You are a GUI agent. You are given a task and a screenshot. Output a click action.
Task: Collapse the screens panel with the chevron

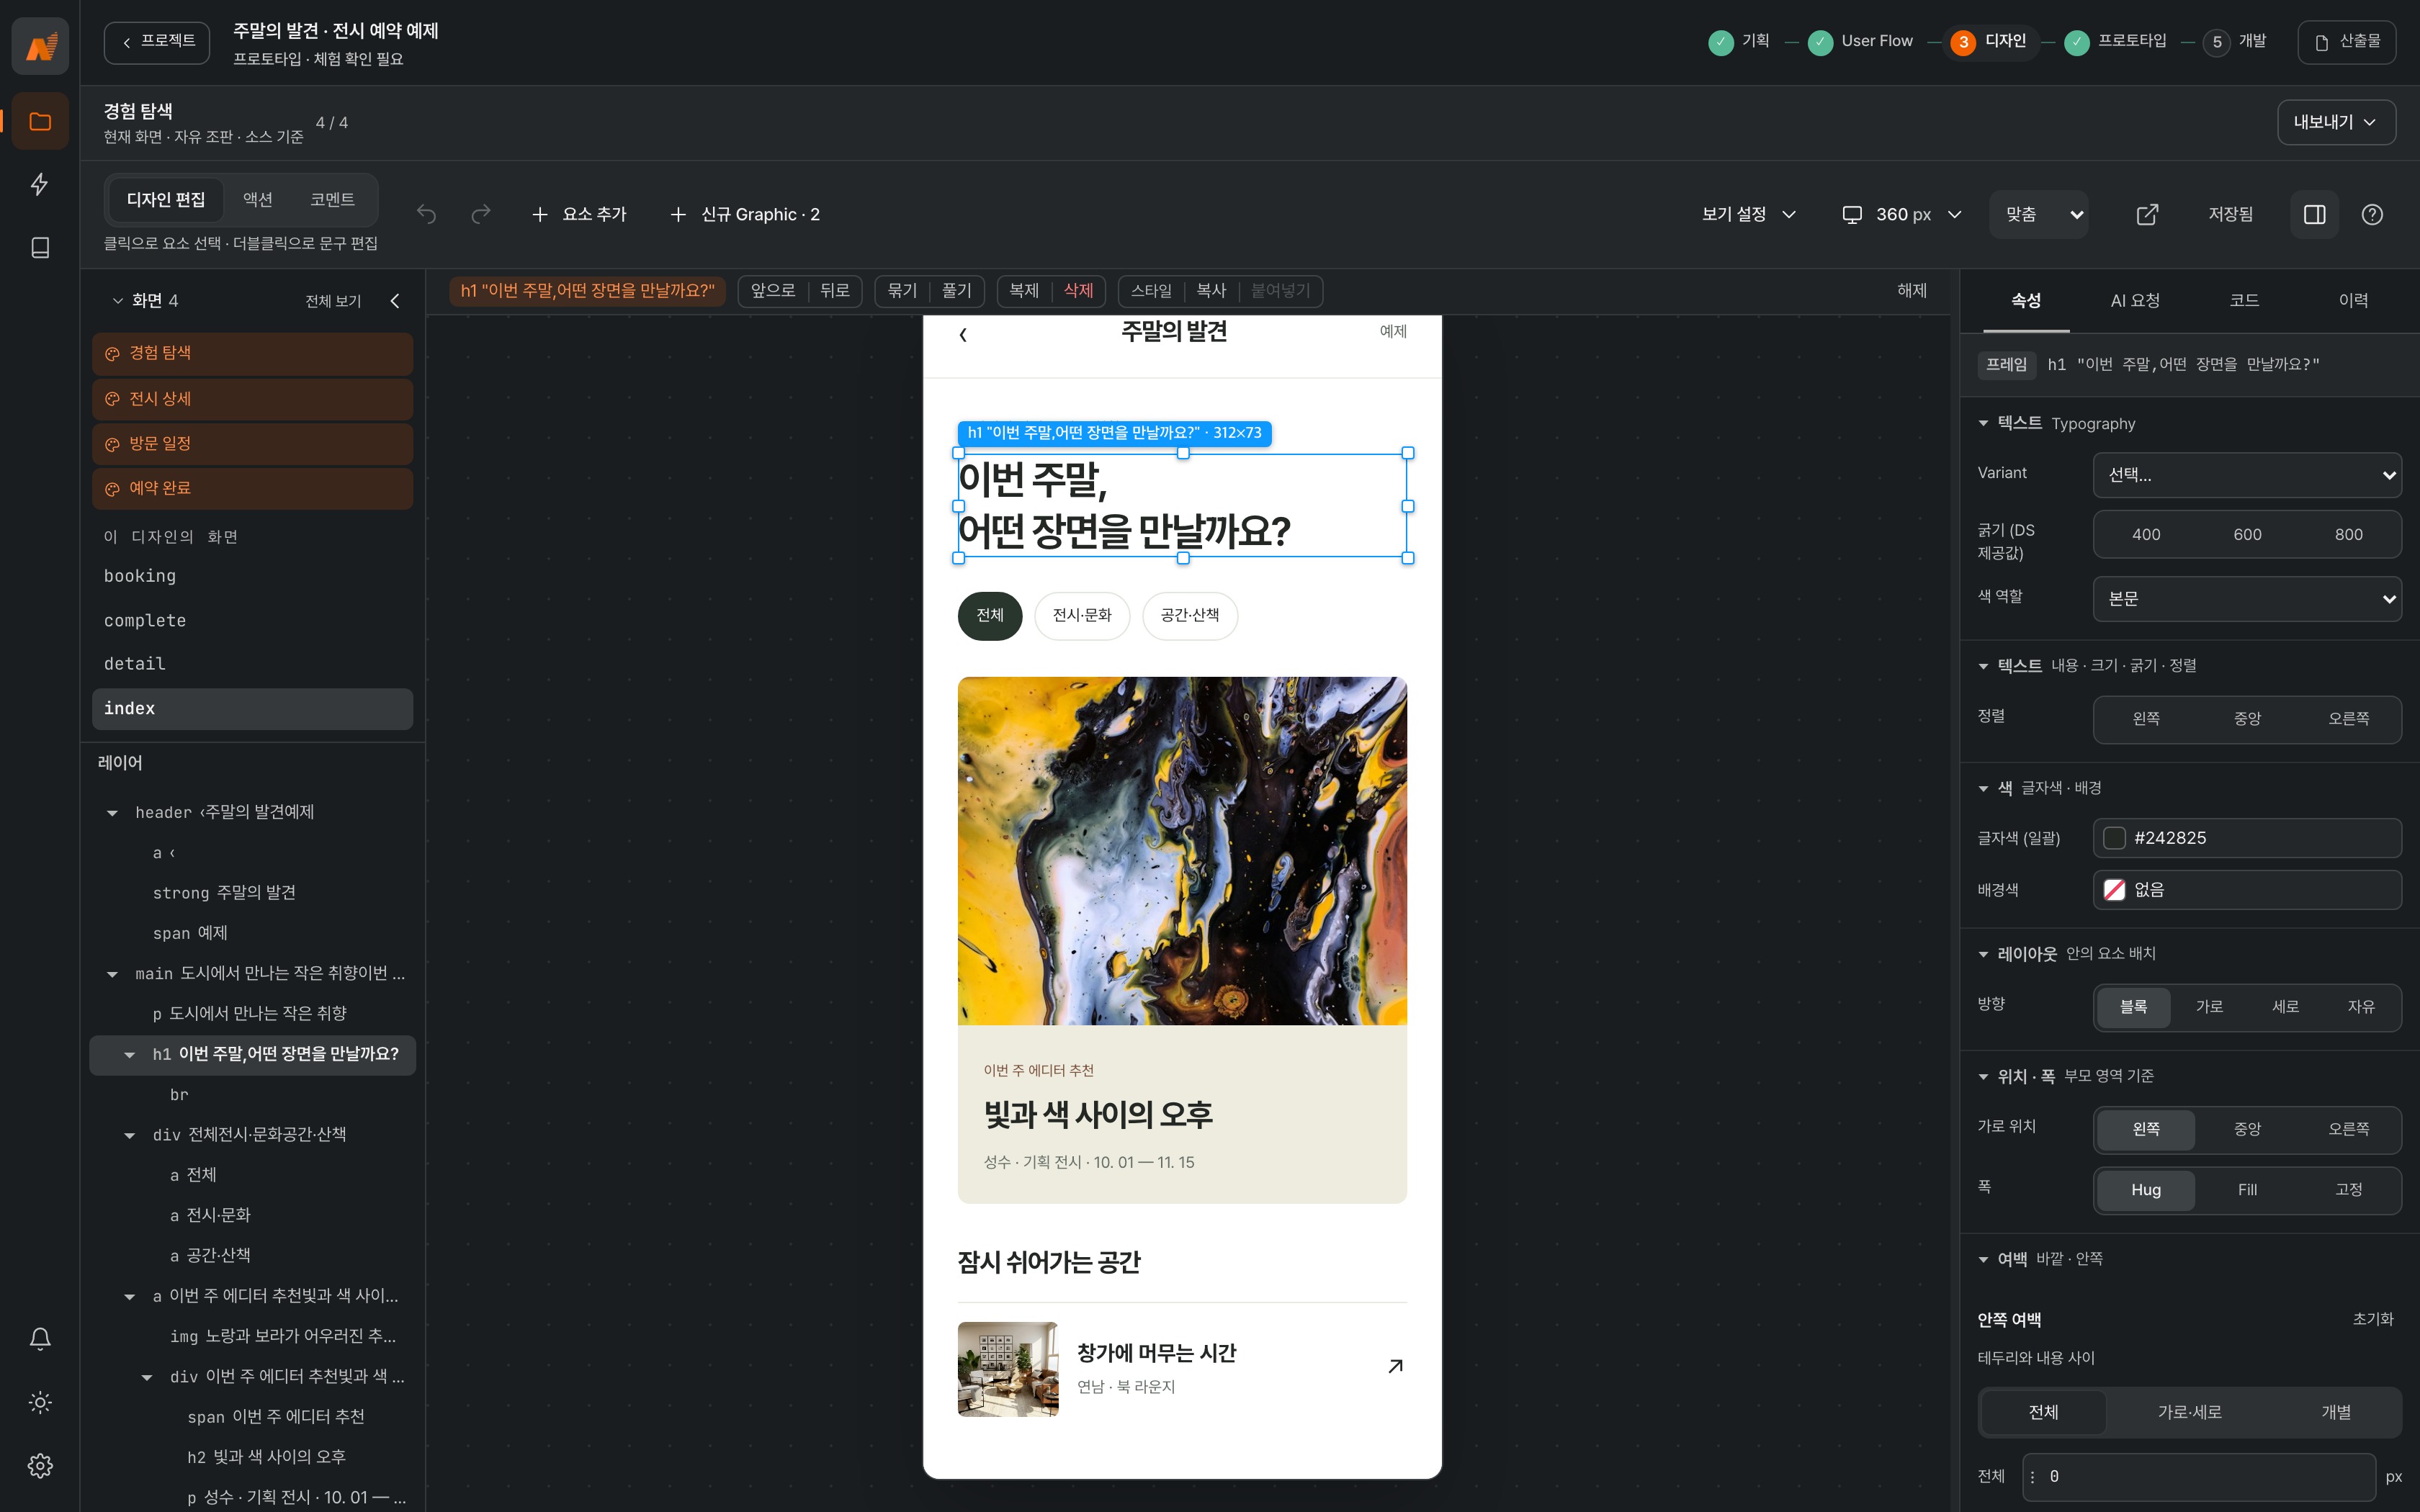(395, 301)
